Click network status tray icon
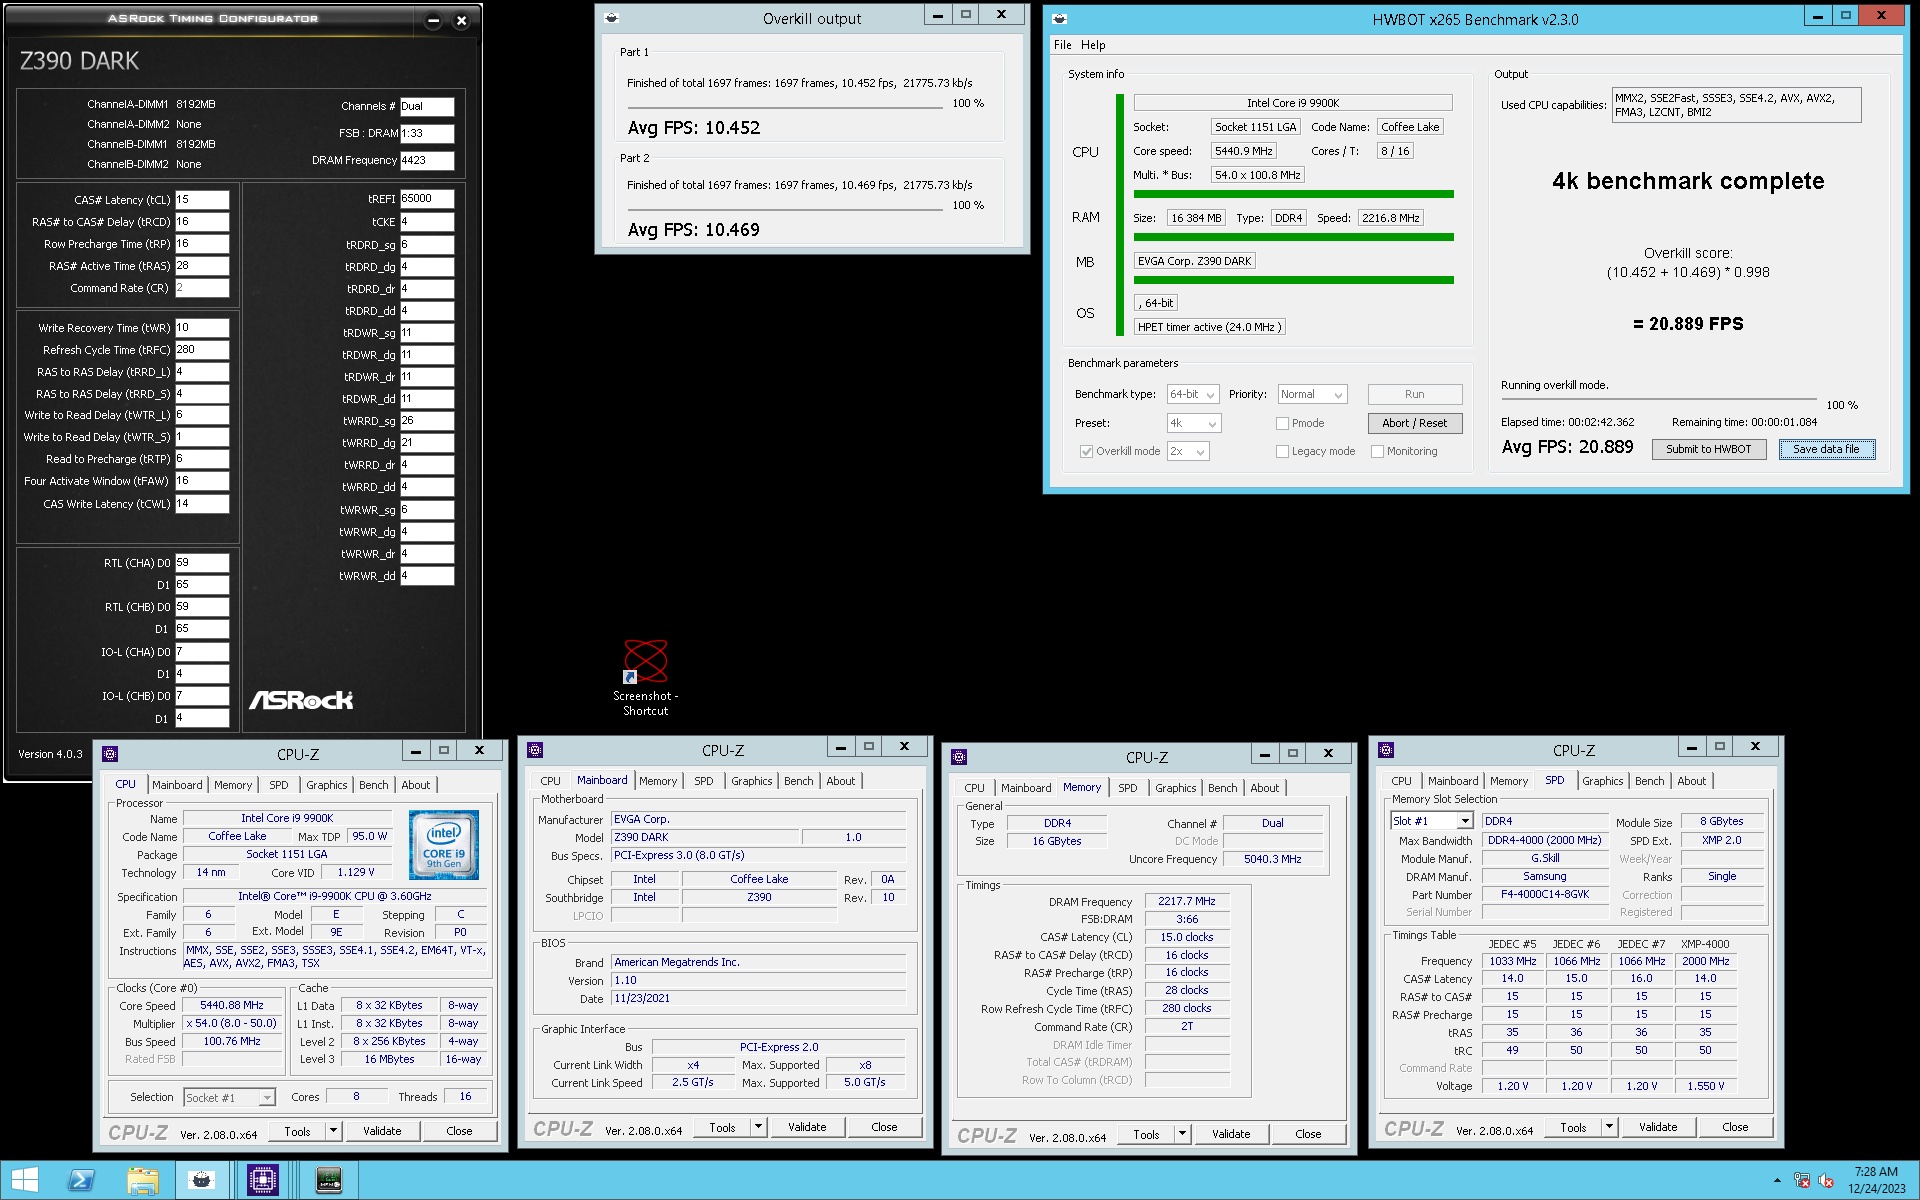1920x1200 pixels. [x=1802, y=1181]
